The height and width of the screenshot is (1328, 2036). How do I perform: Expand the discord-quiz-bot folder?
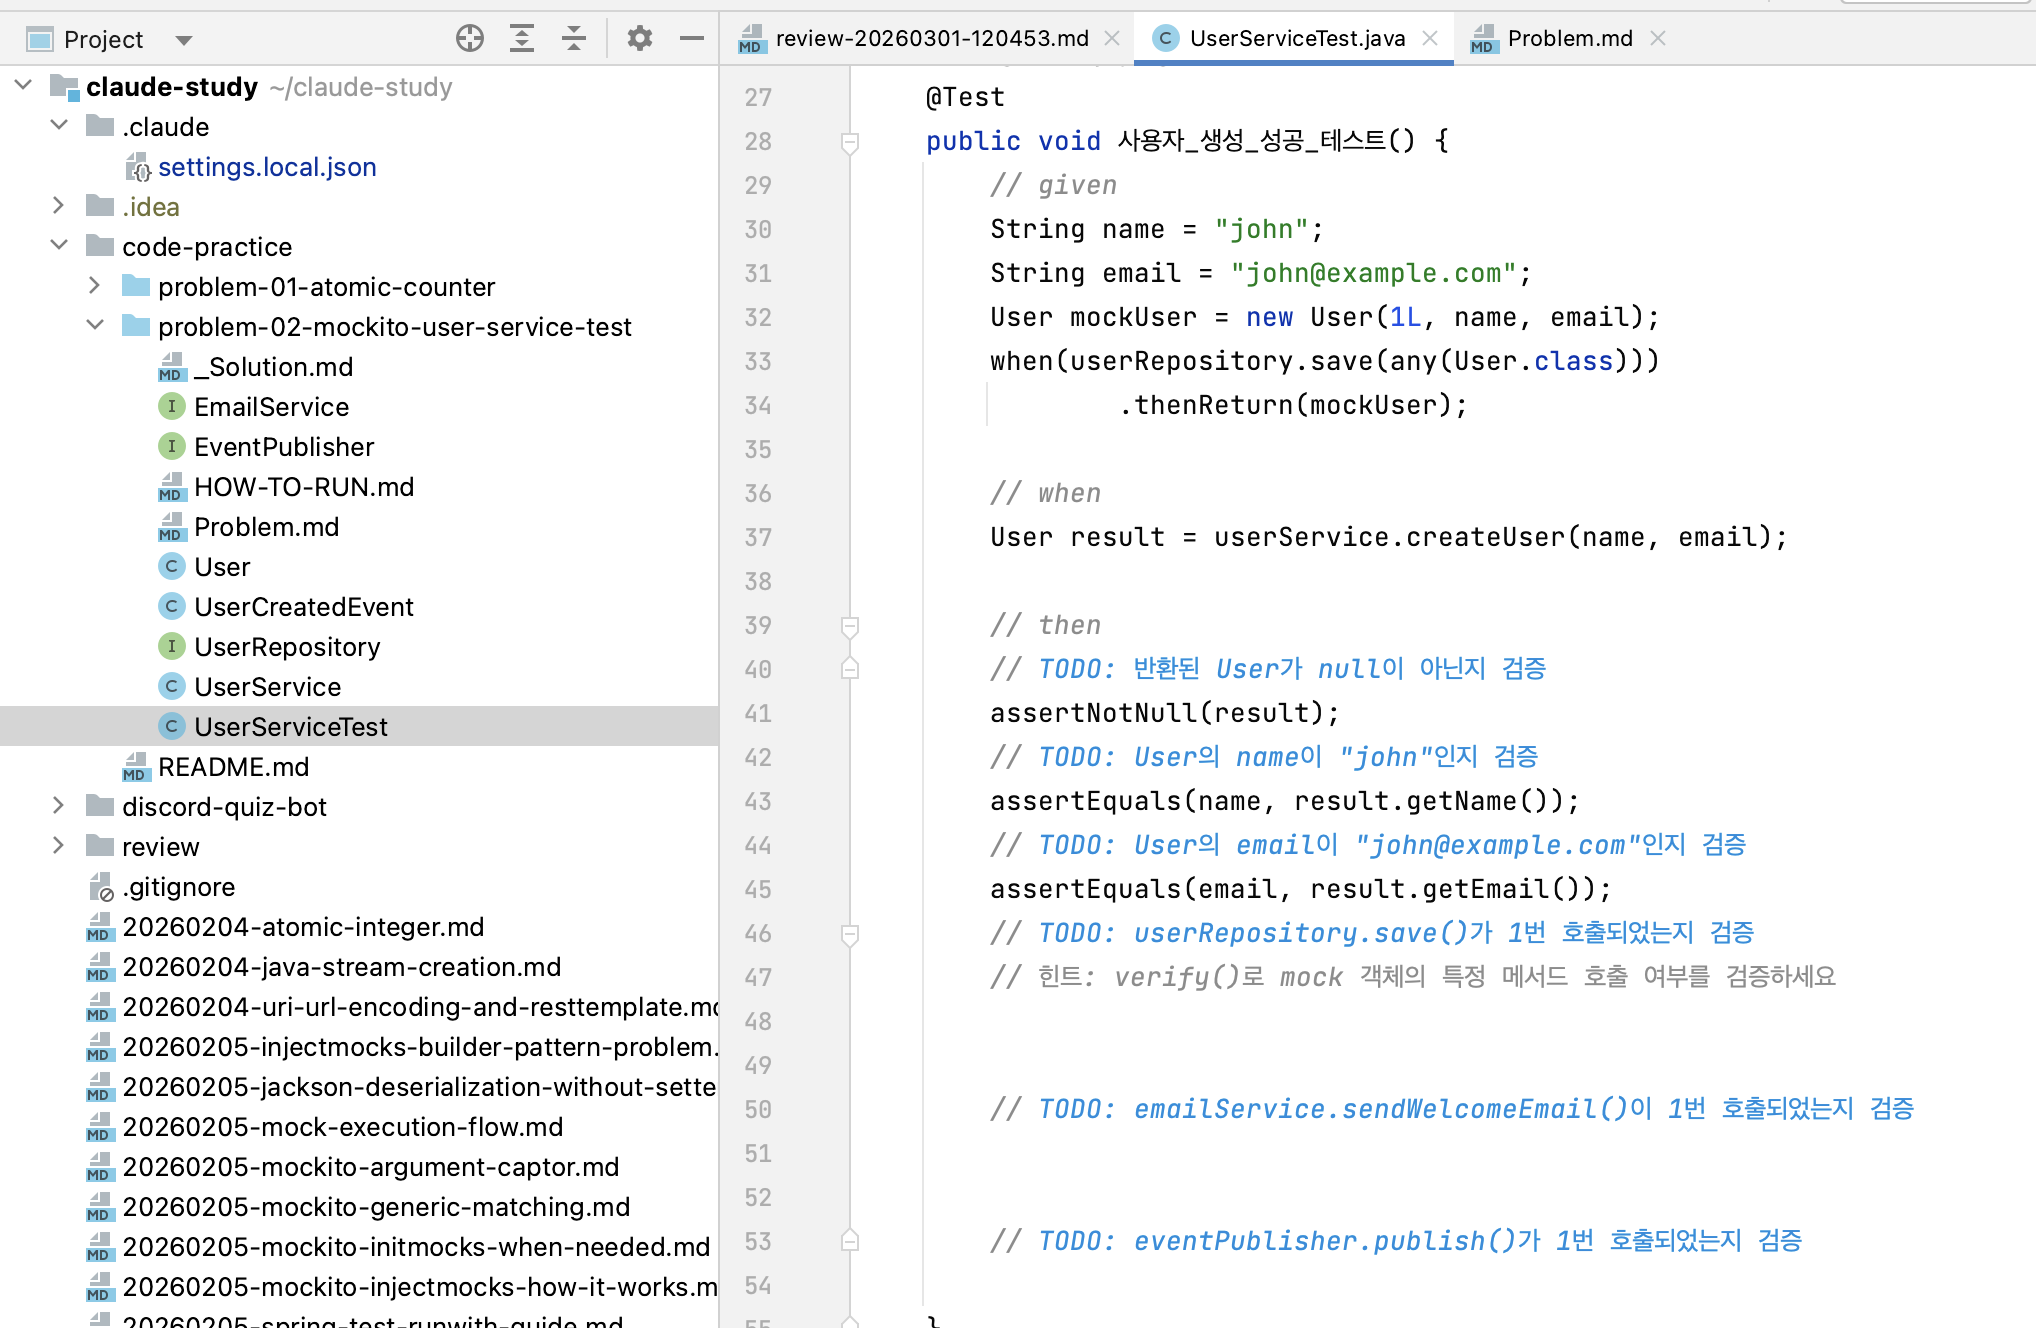[58, 806]
